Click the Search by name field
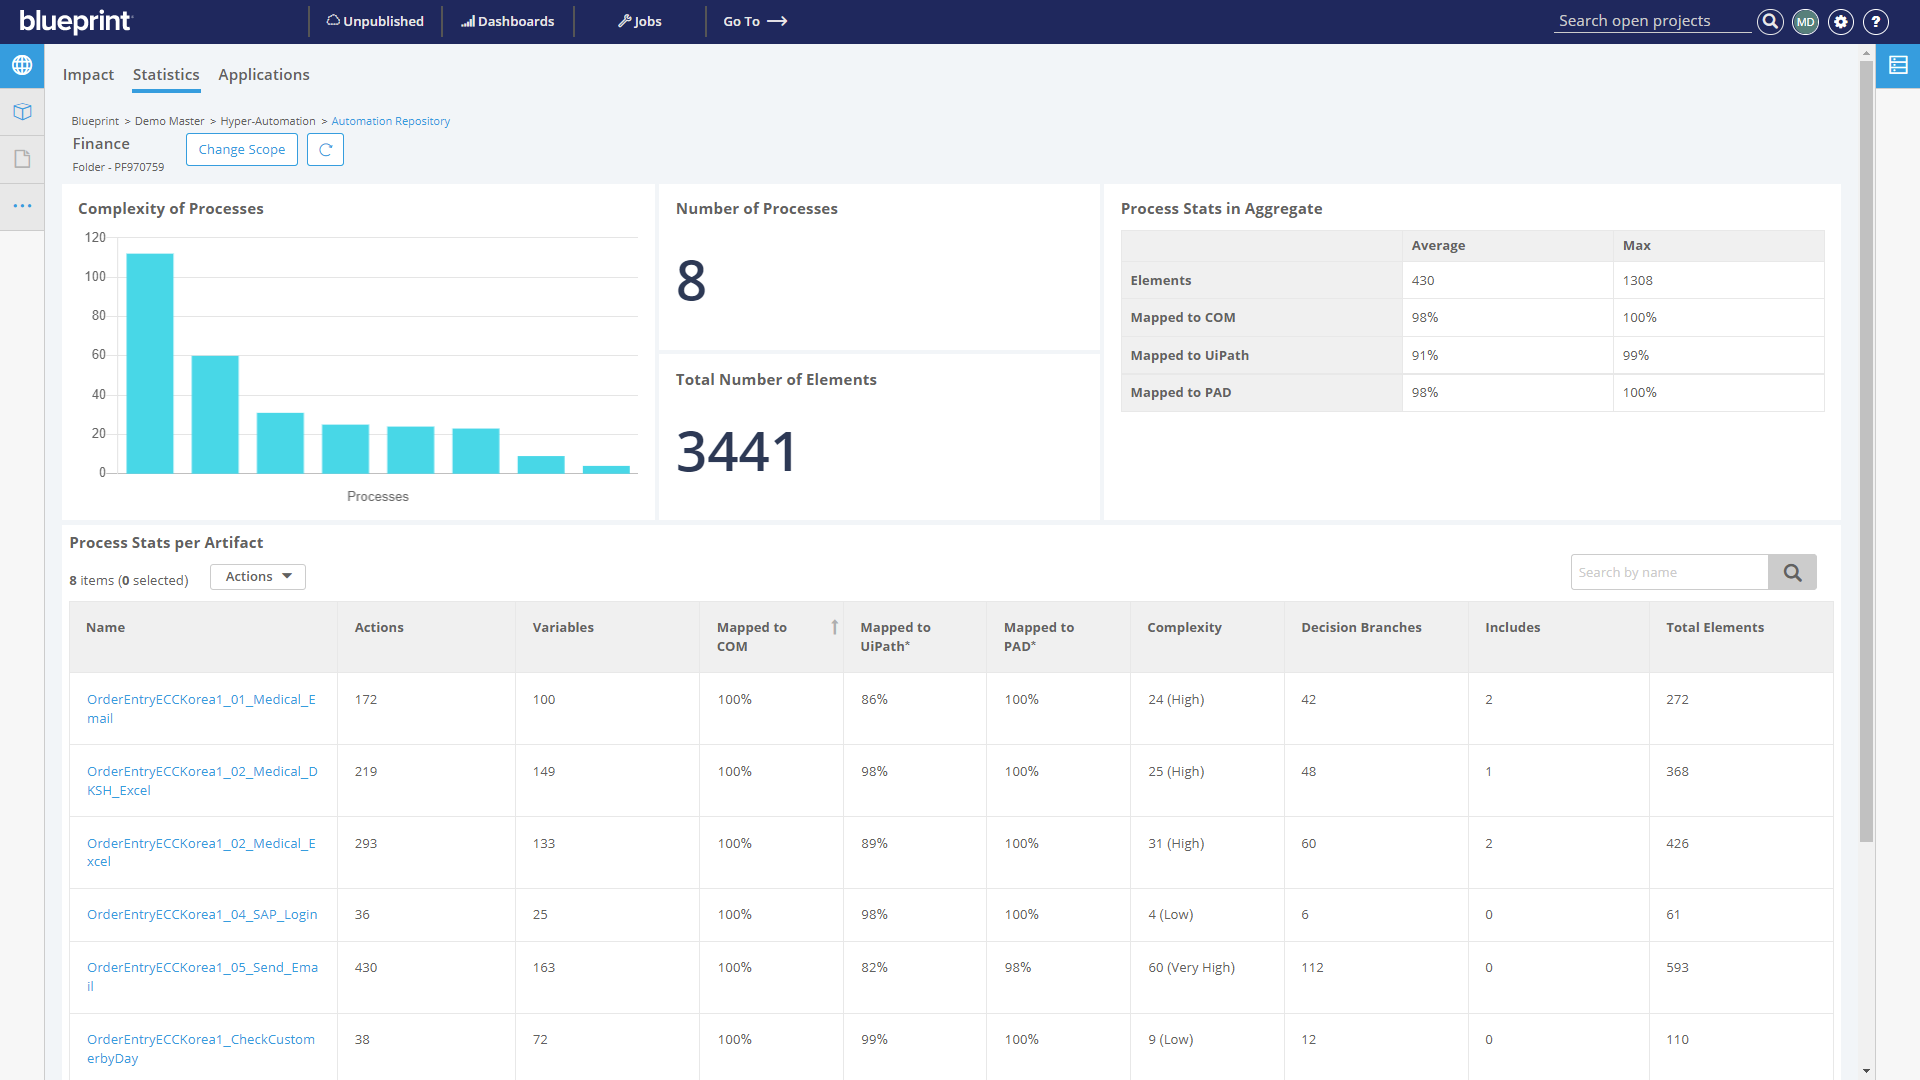Viewport: 1920px width, 1080px height. tap(1668, 573)
